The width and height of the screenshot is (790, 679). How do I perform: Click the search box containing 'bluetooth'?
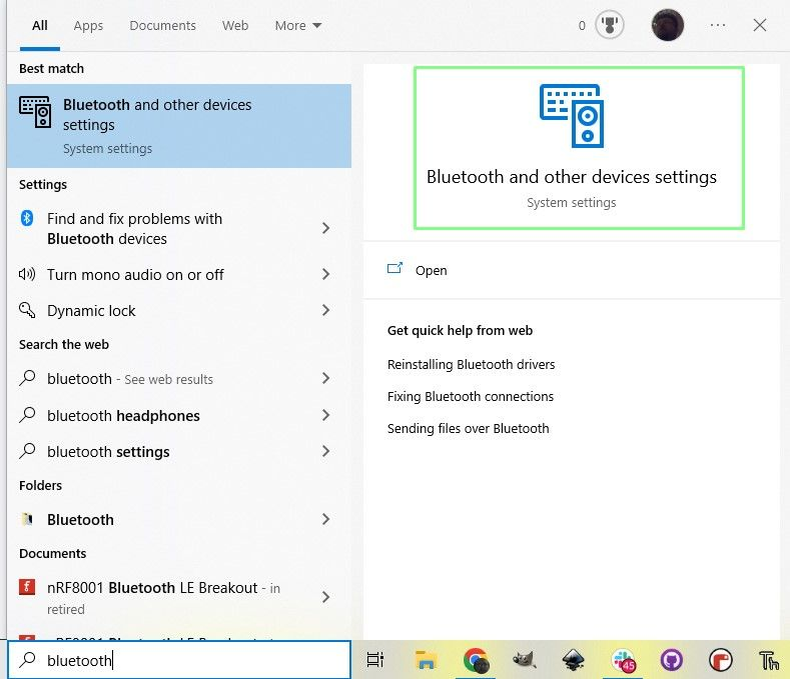(179, 659)
